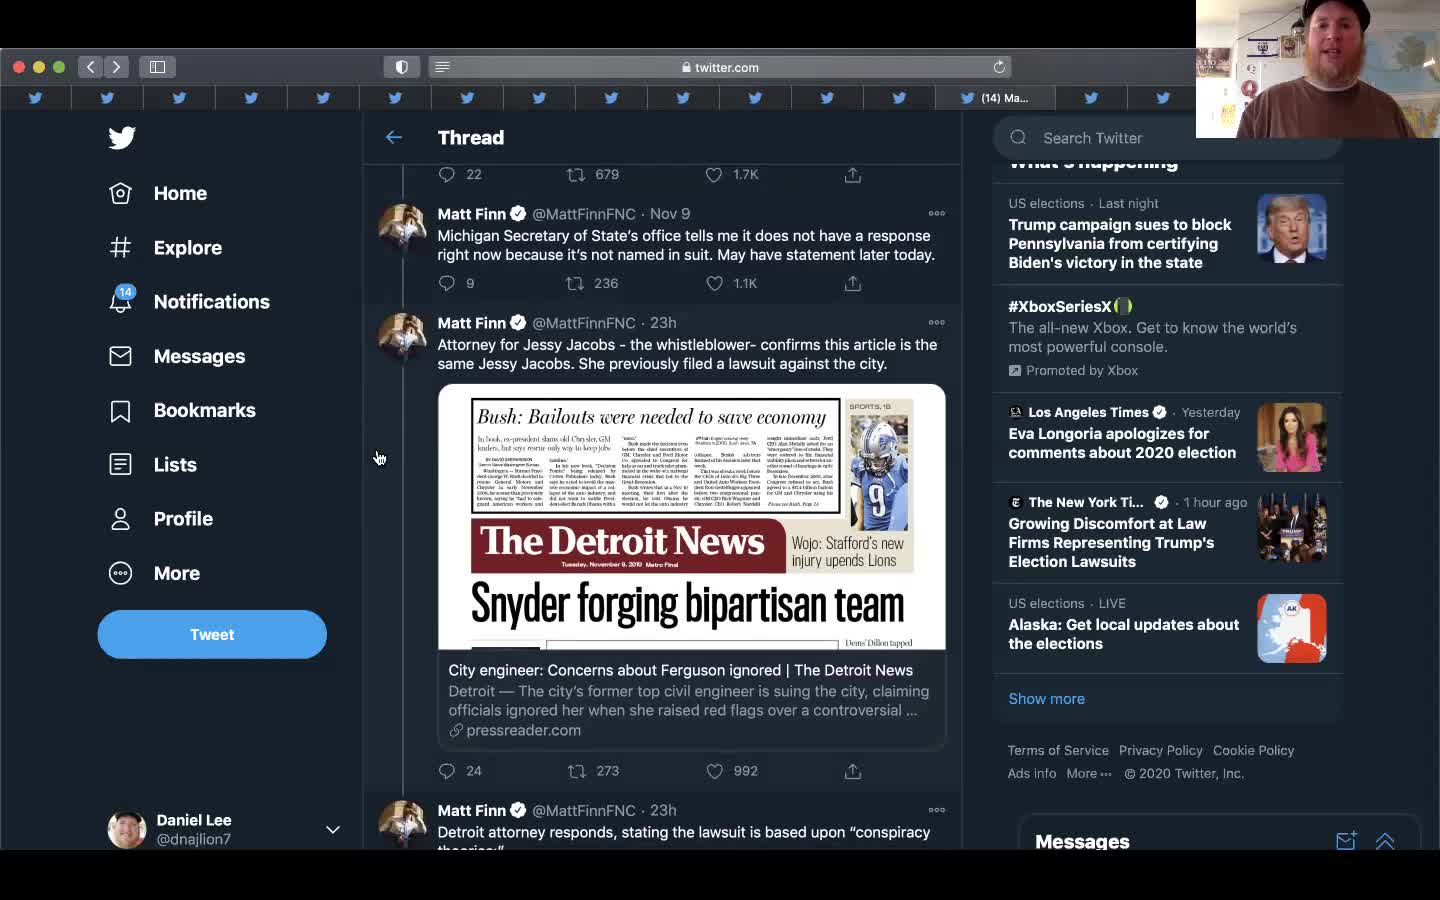Click the Twitter bird logo in the sidebar
This screenshot has height=900, width=1440.
(x=122, y=138)
